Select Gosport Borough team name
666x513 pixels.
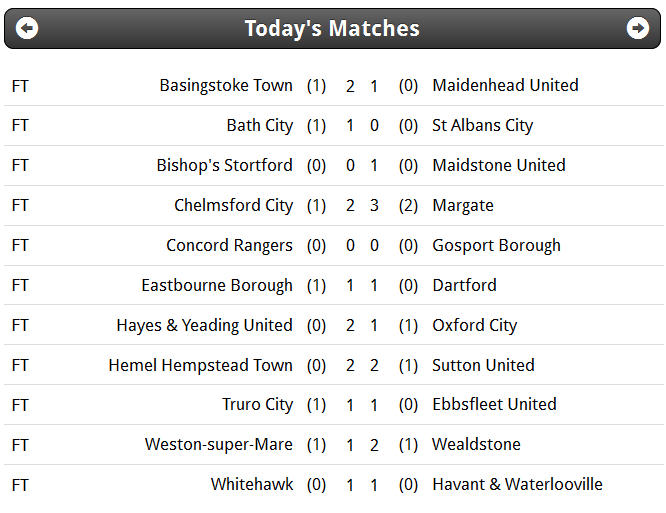click(x=496, y=246)
